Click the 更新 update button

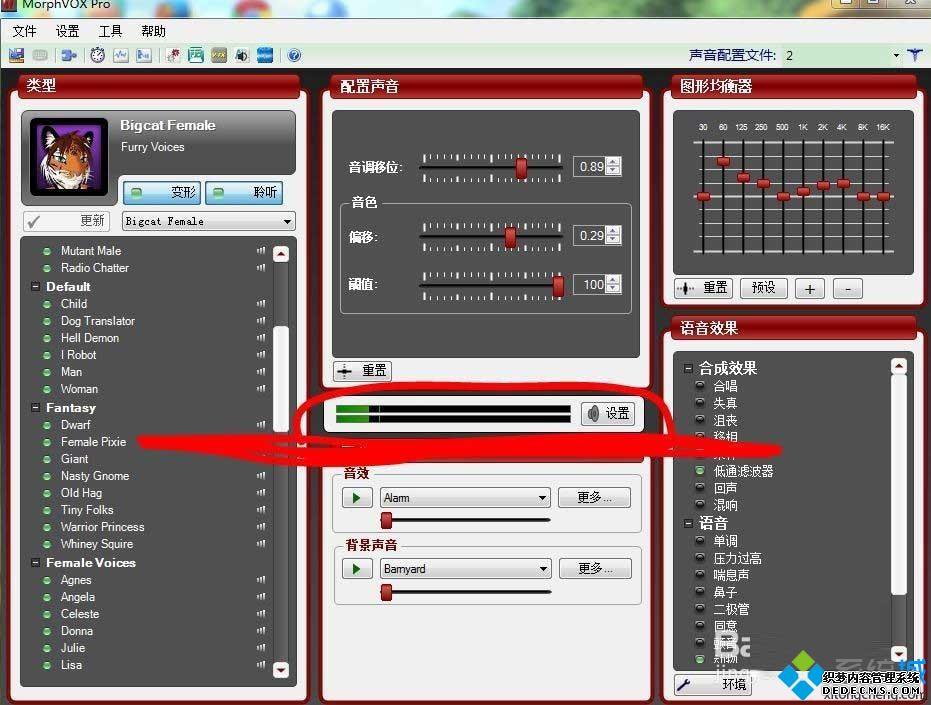[x=66, y=221]
